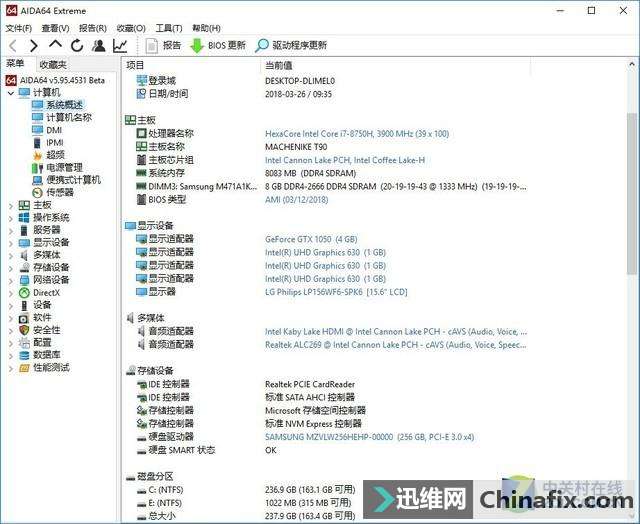Viewport: 640px width, 524px height.
Task: Click the vertical scrollbar thumb
Action: coord(631,194)
